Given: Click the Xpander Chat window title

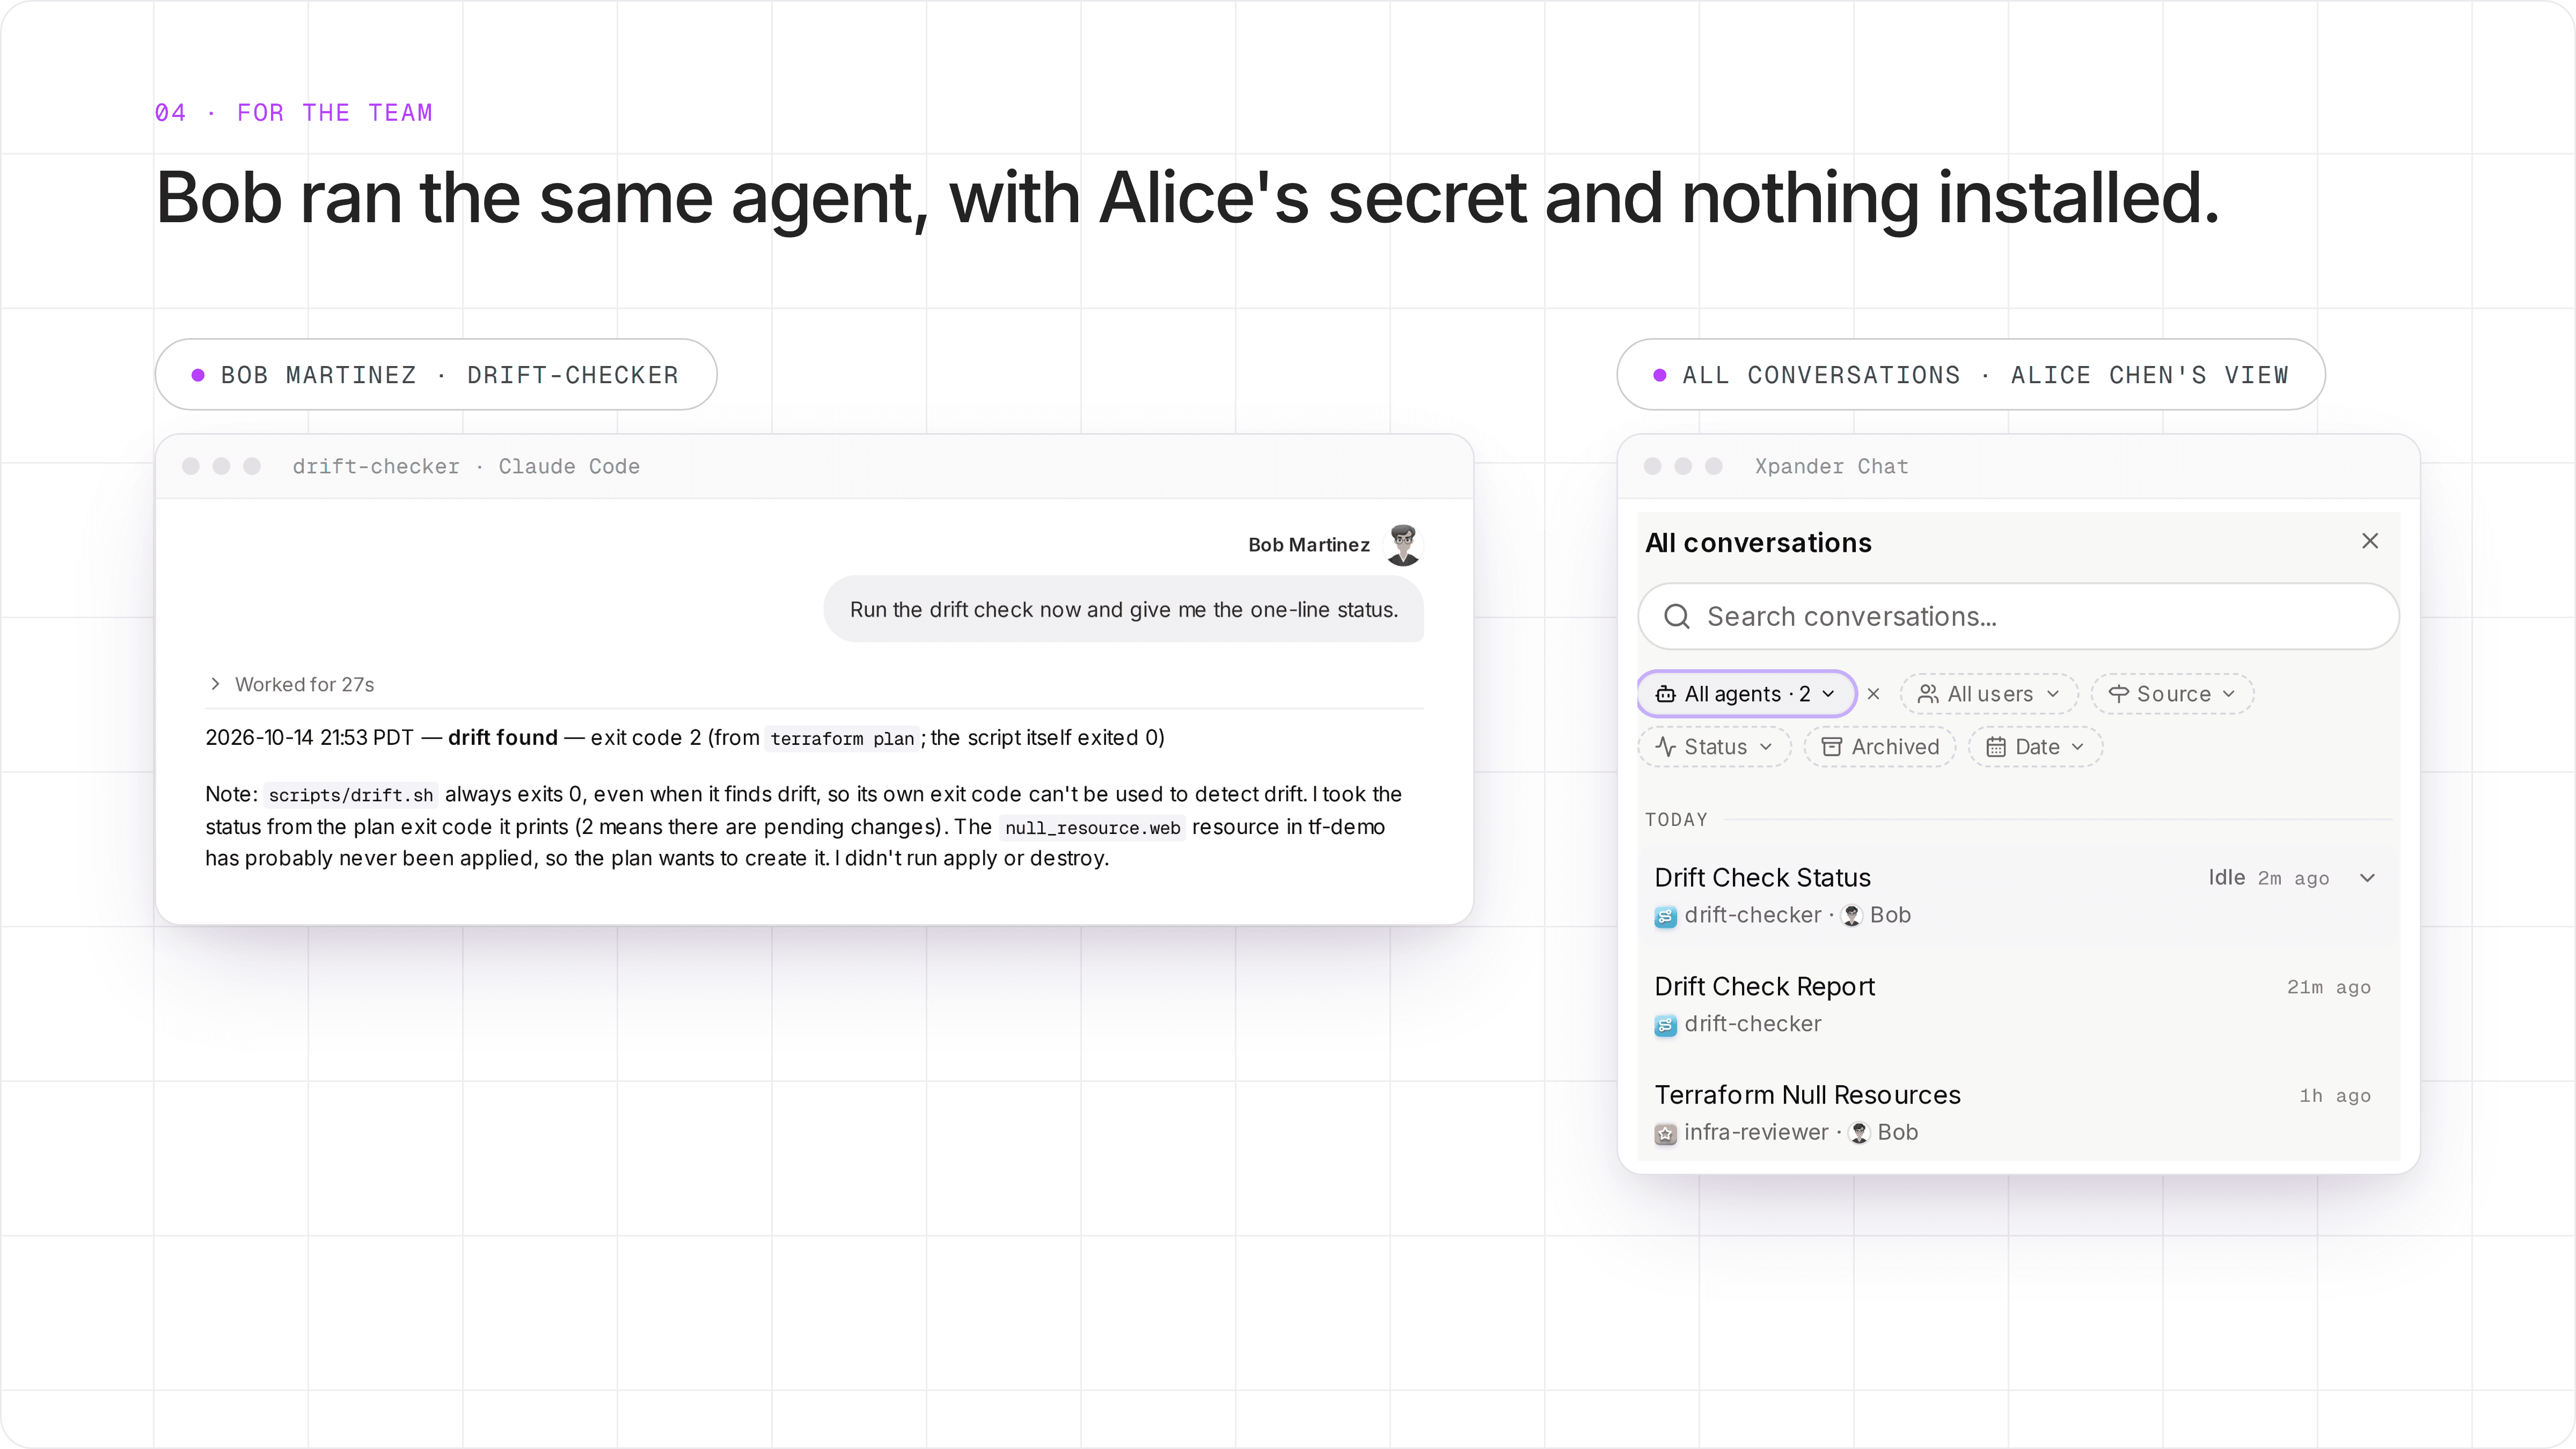Looking at the screenshot, I should tap(1831, 467).
